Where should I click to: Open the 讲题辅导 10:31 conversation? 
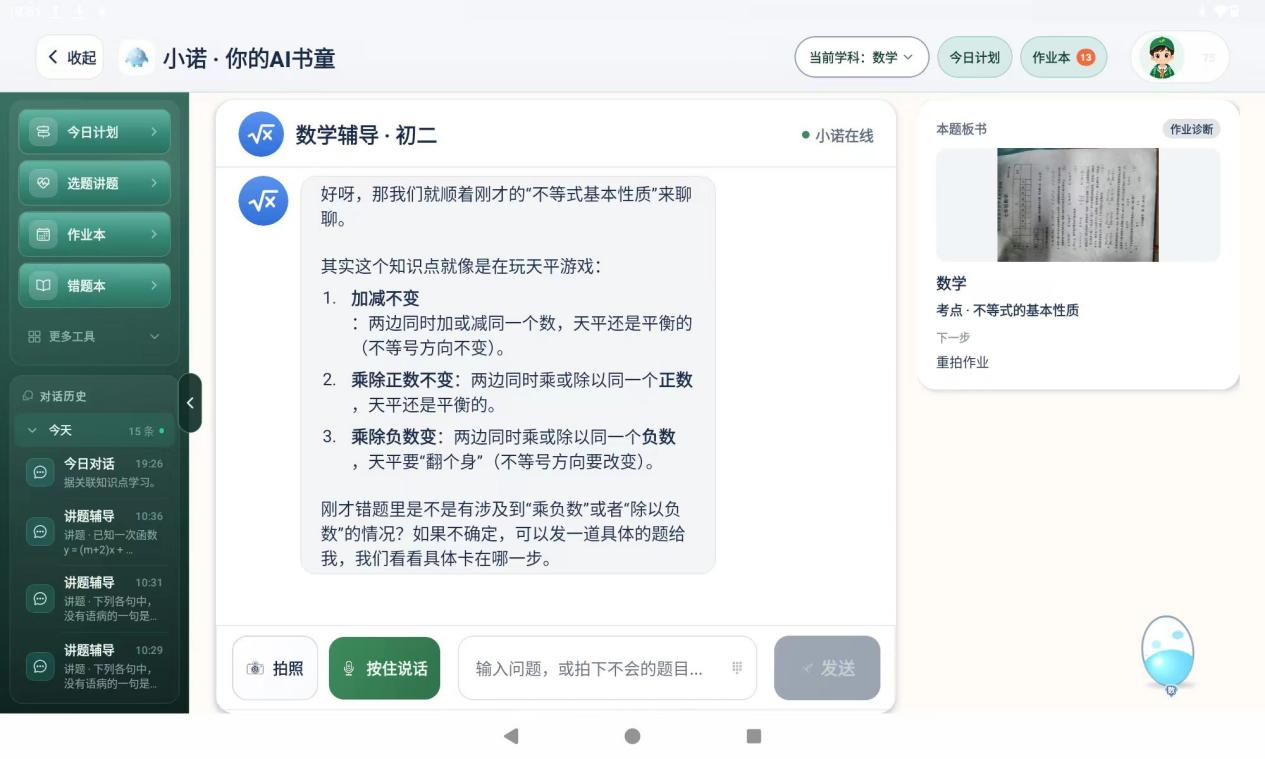[94, 598]
